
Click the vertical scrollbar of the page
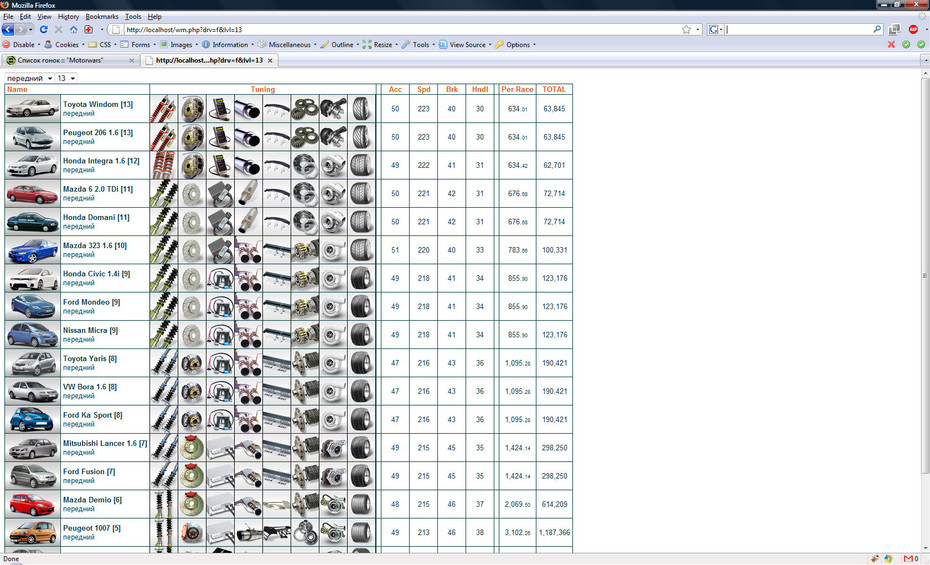(x=925, y=276)
